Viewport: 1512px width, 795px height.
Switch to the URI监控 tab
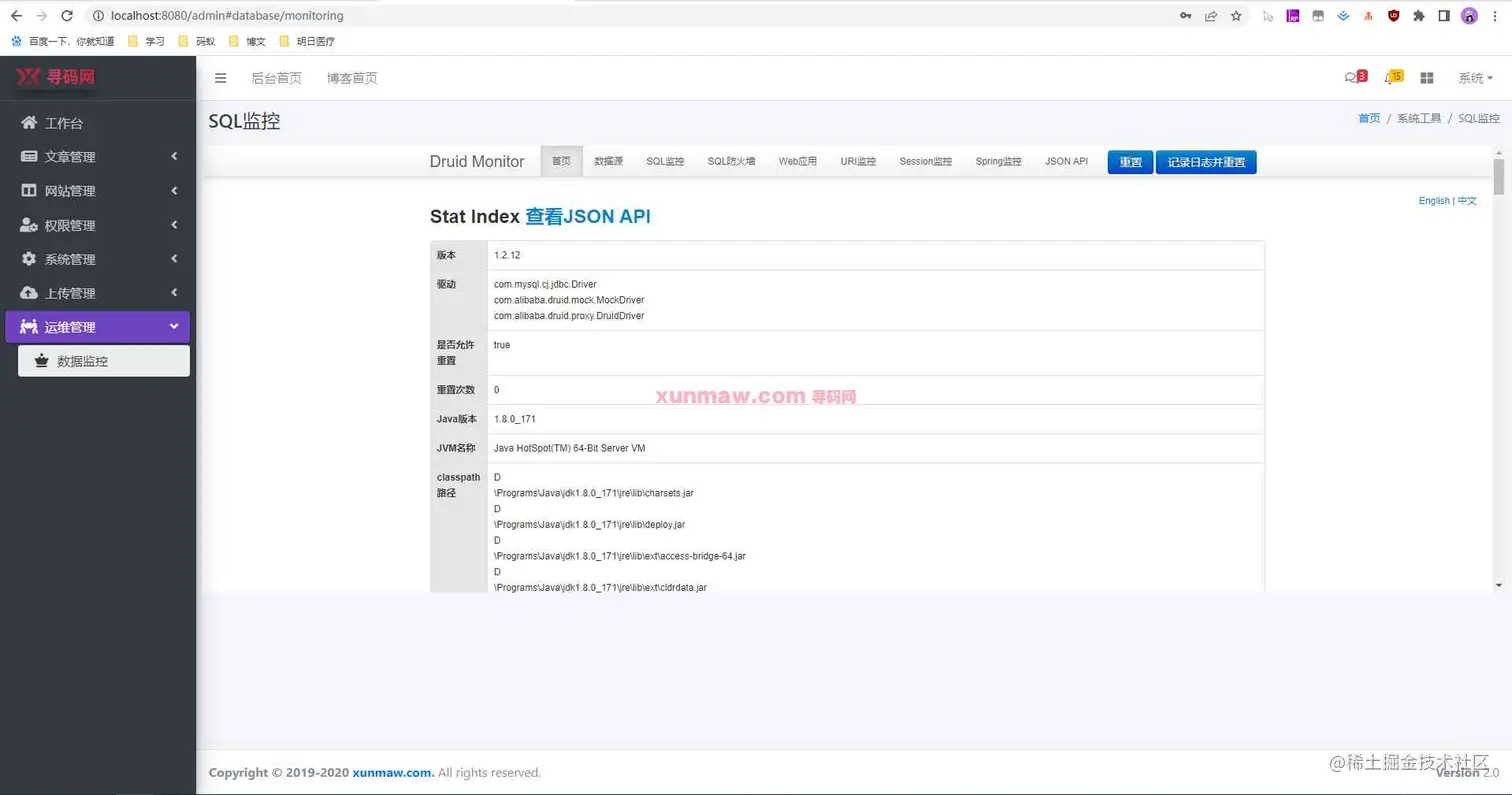[x=858, y=161]
